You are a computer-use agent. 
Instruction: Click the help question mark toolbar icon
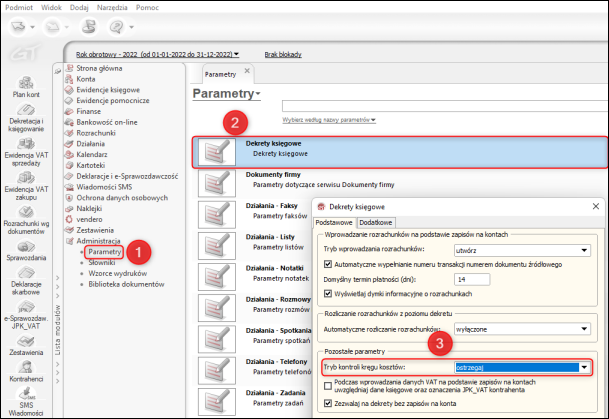116,27
